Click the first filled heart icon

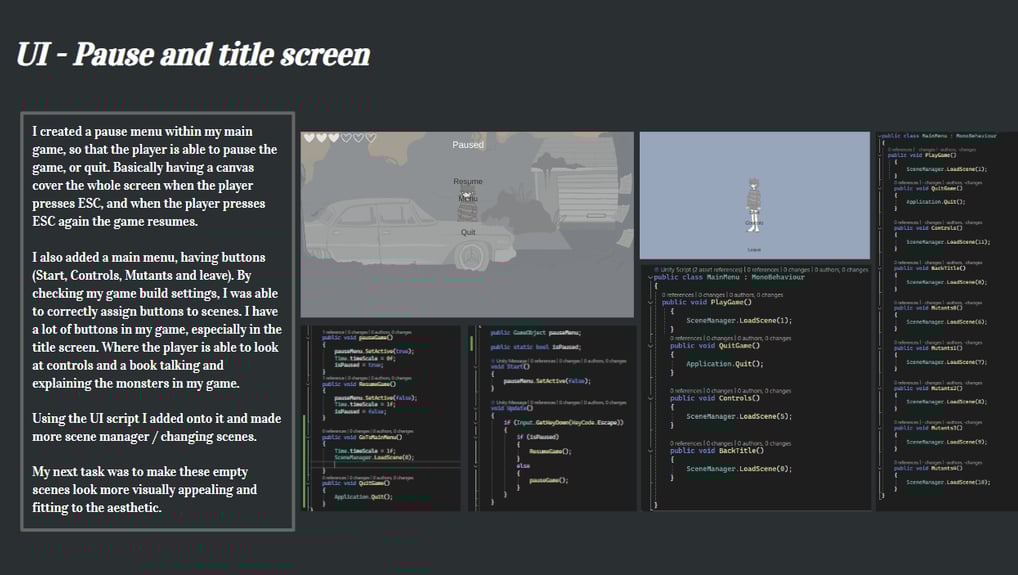[309, 138]
